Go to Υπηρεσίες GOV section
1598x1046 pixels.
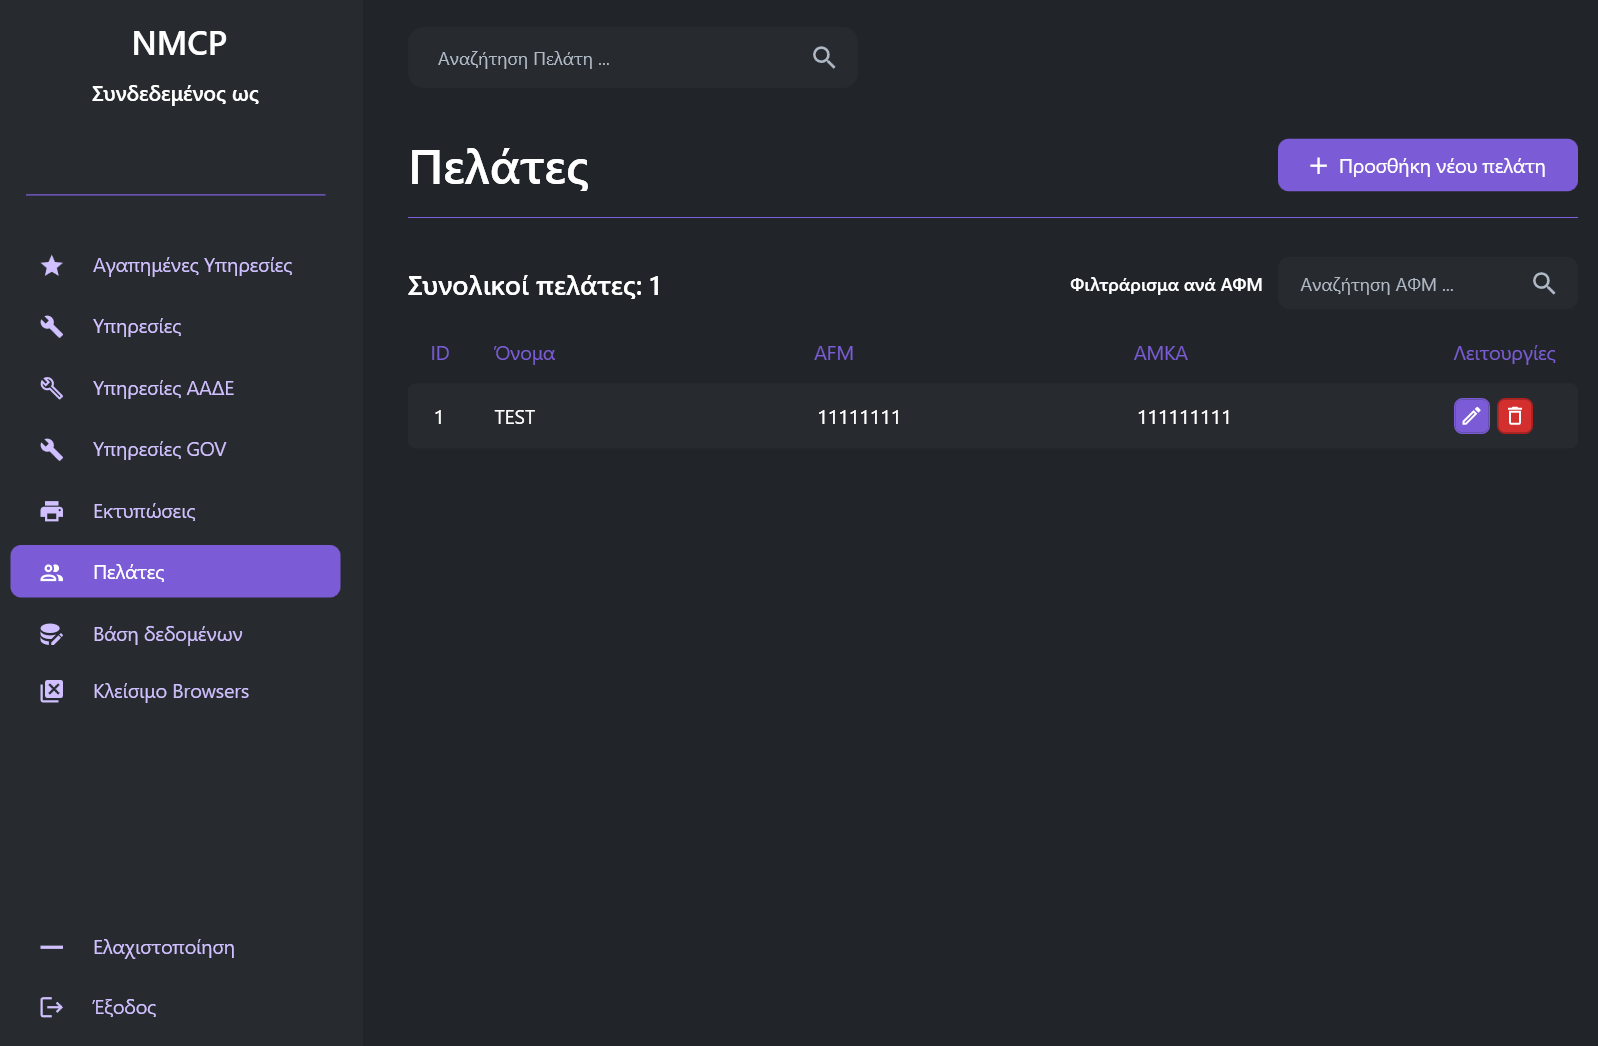[159, 450]
